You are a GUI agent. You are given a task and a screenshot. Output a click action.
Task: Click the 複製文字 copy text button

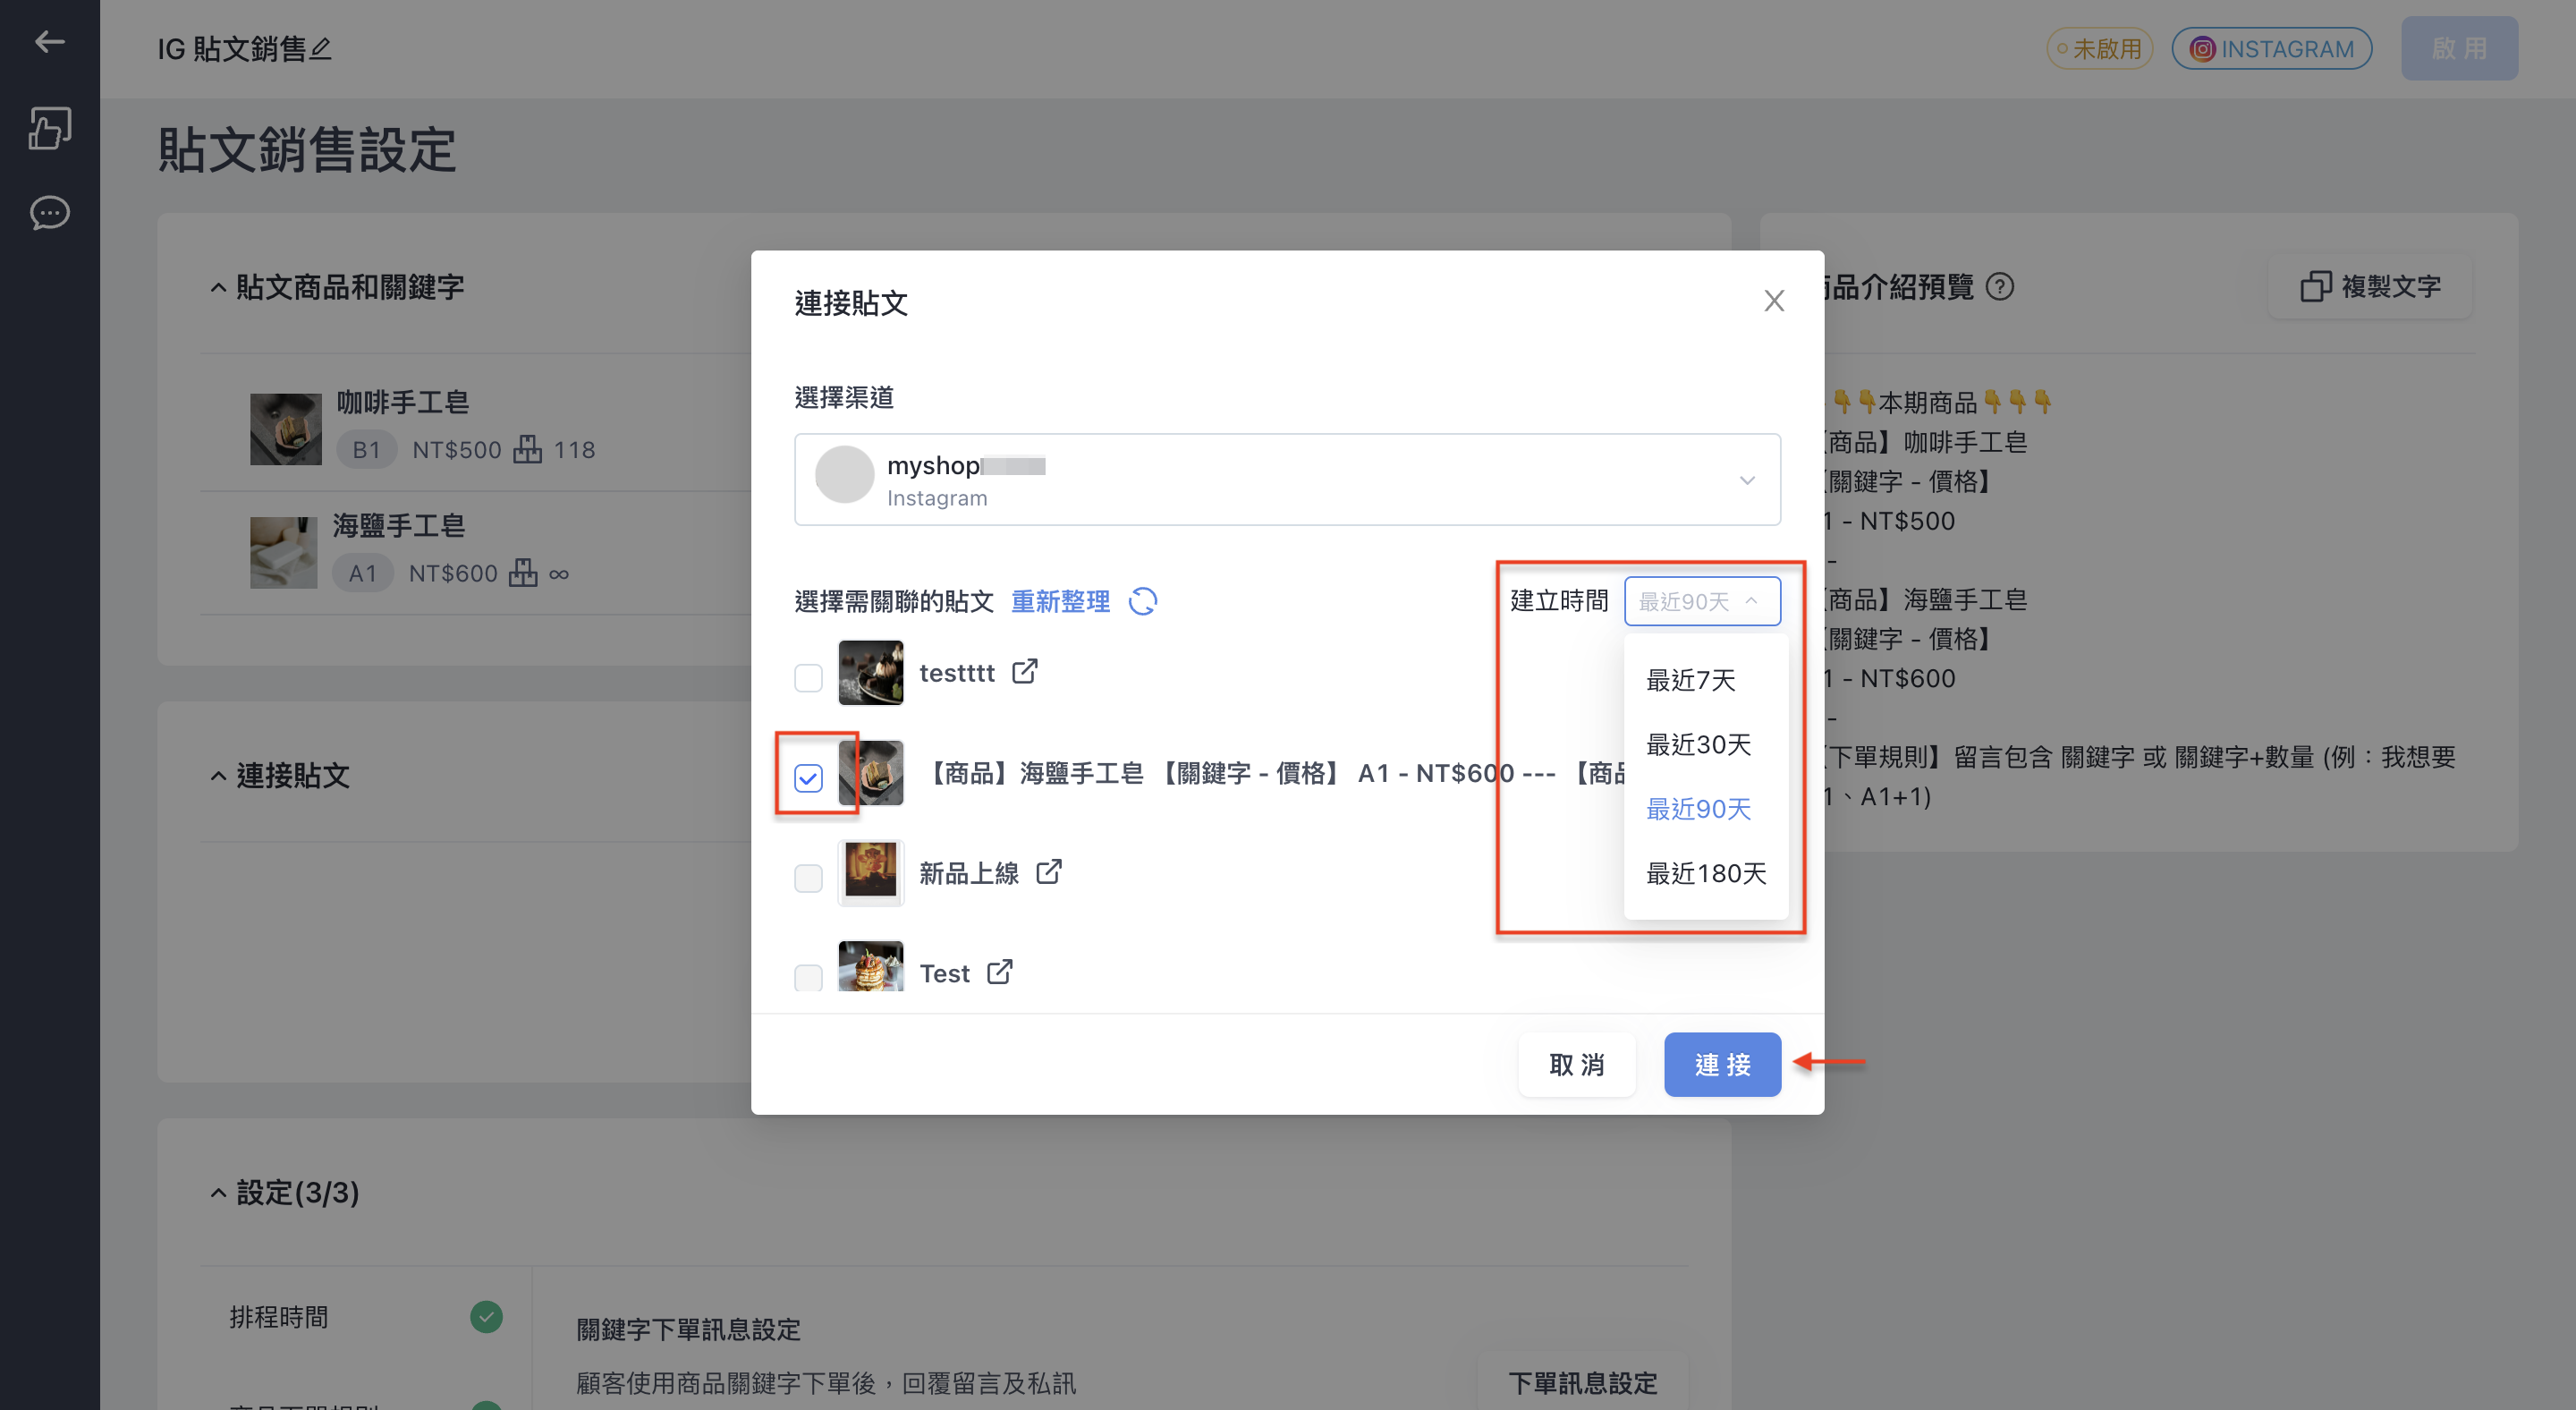point(2370,287)
